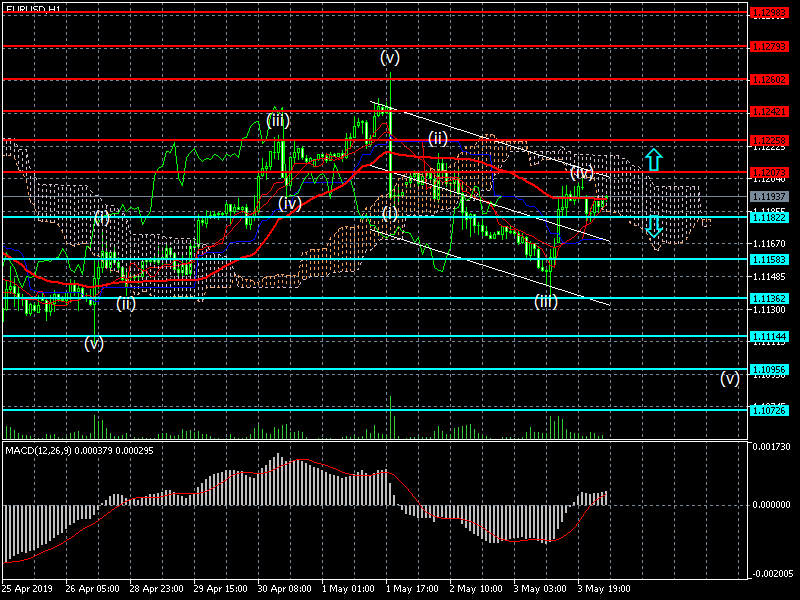Select wave label (i) below the 1 May spike

point(390,213)
